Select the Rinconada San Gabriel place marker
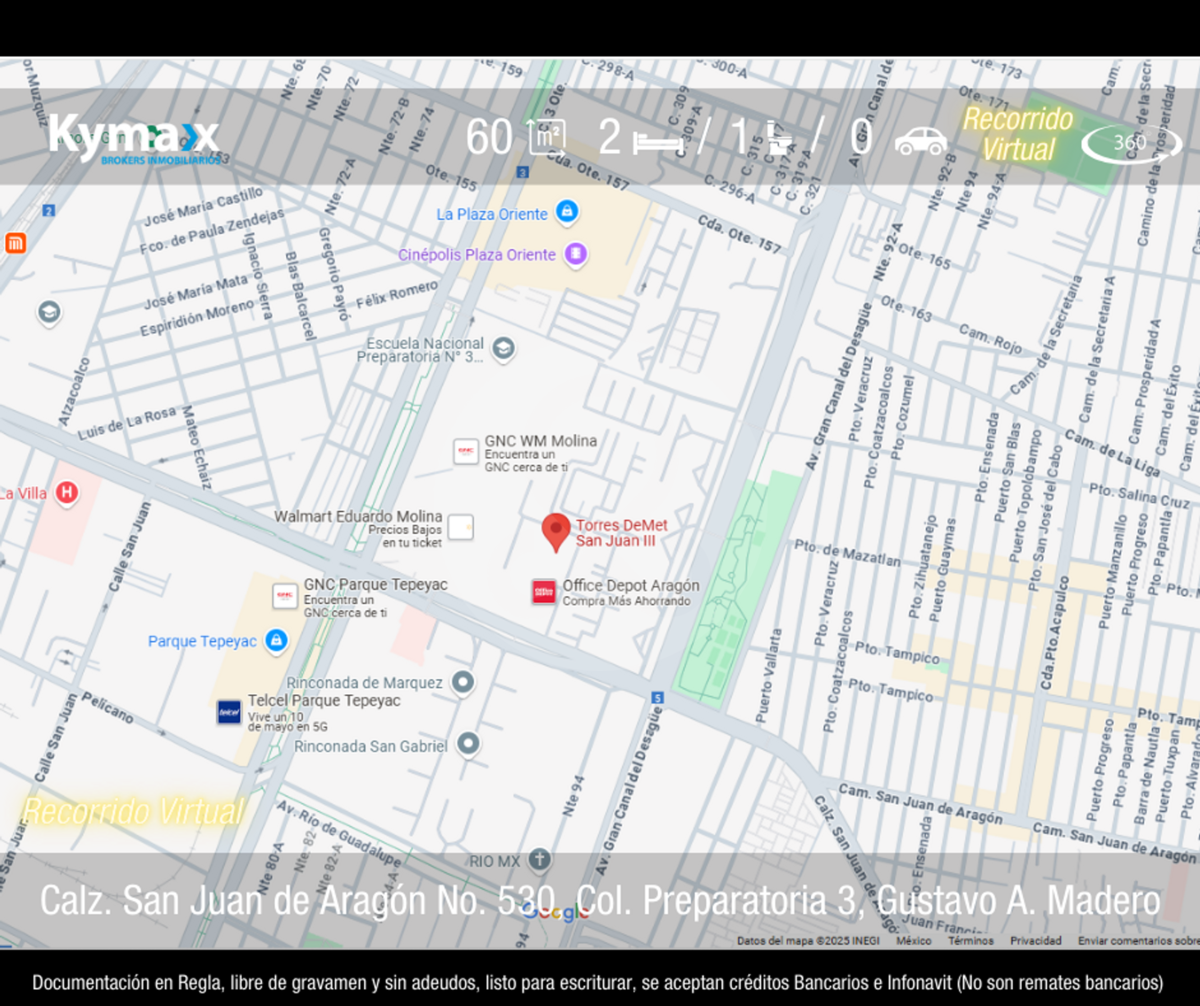Image resolution: width=1200 pixels, height=1006 pixels. [467, 744]
